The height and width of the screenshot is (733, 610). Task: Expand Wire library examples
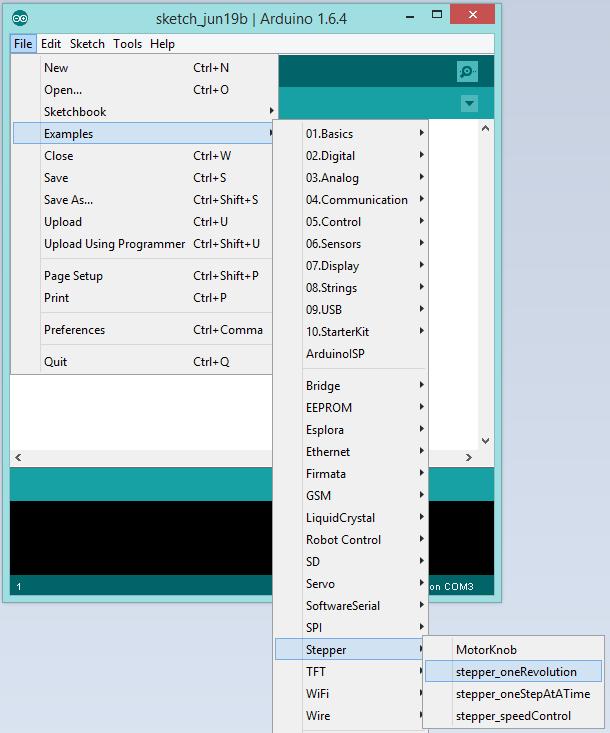pyautogui.click(x=351, y=715)
